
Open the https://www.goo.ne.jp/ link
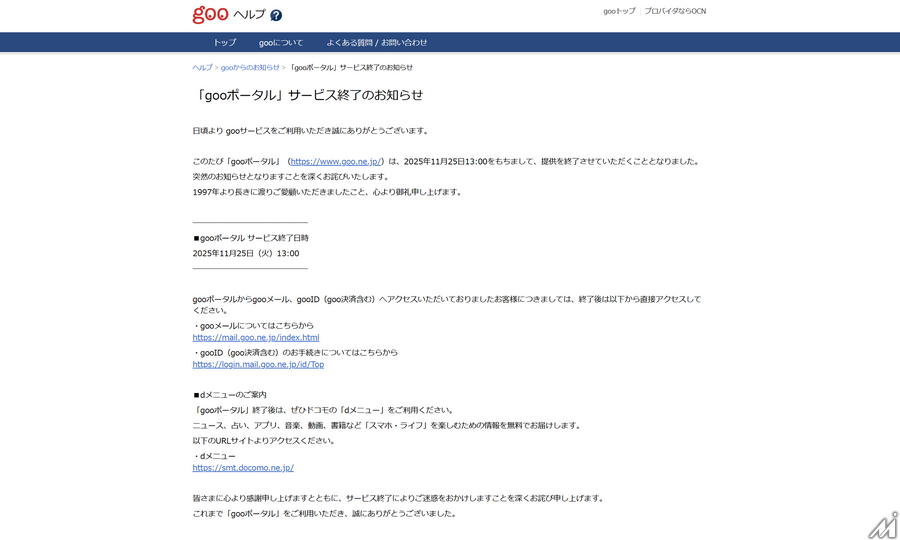[337, 161]
